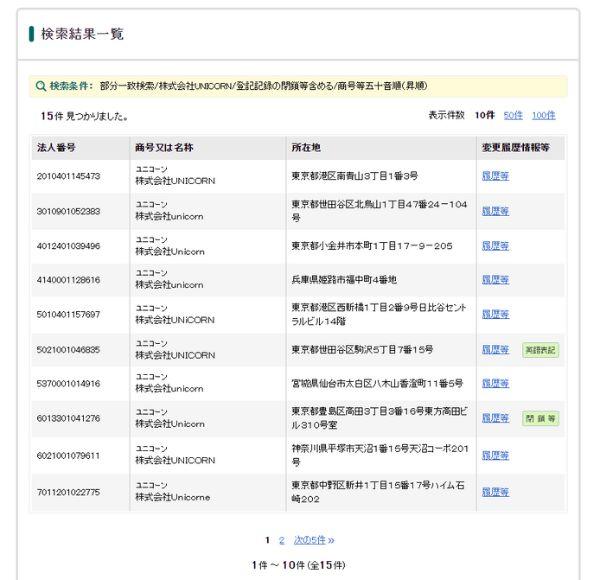
Task: Click the 検索結果一覧 heading
Action: 82,34
